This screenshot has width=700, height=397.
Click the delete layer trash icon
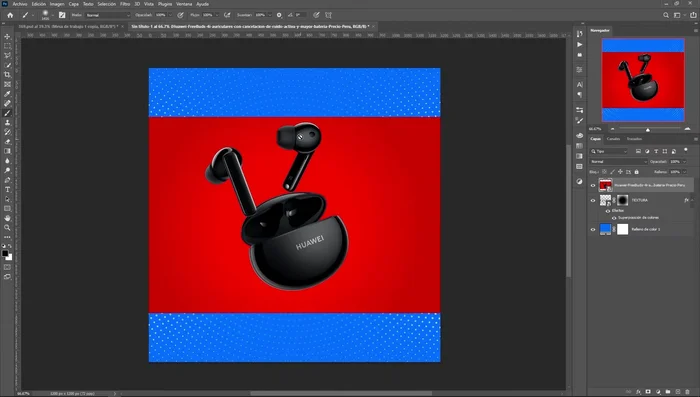688,392
